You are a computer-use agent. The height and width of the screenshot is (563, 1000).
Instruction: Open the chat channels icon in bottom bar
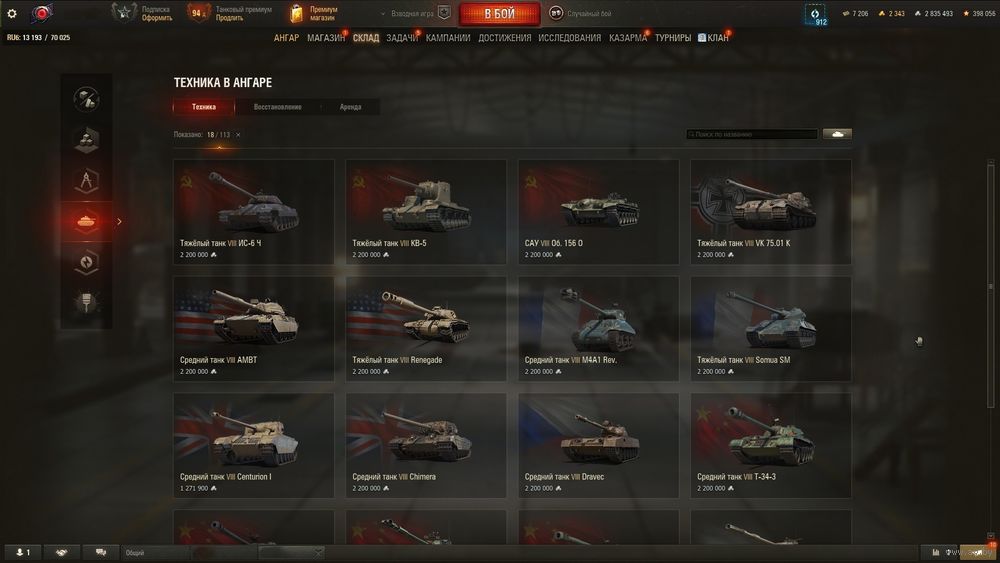[x=101, y=552]
